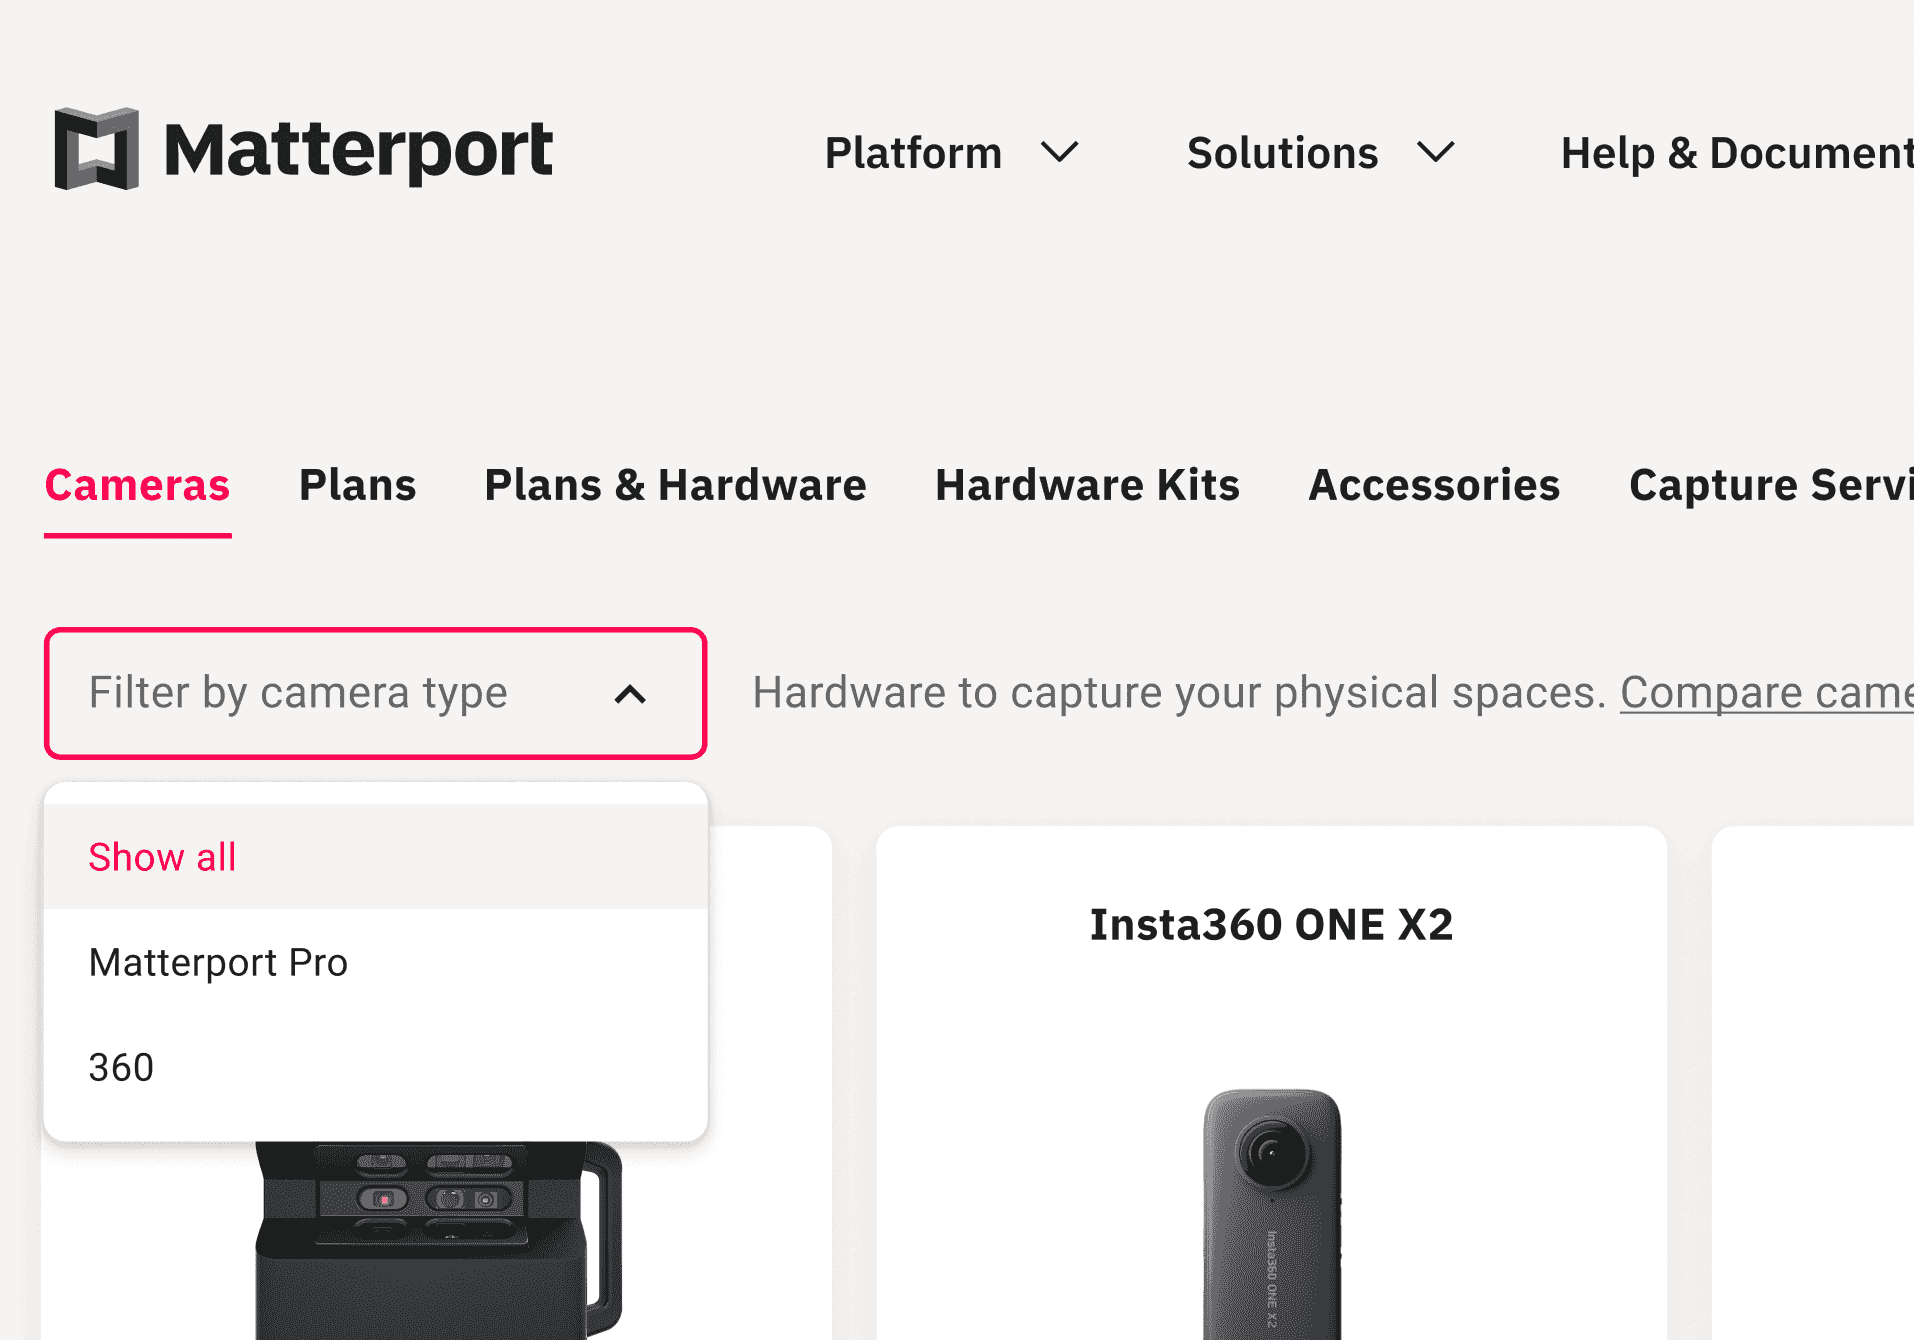This screenshot has width=1914, height=1340.
Task: Collapse the camera type filter chevron
Action: pyautogui.click(x=630, y=694)
